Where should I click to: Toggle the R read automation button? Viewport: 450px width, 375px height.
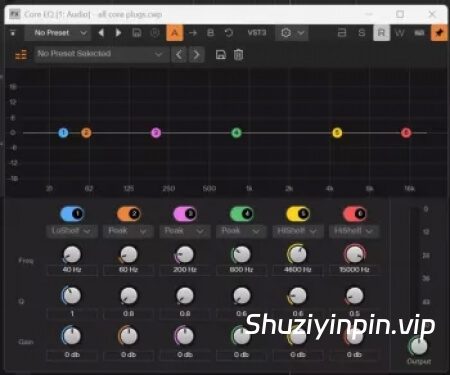pos(381,33)
